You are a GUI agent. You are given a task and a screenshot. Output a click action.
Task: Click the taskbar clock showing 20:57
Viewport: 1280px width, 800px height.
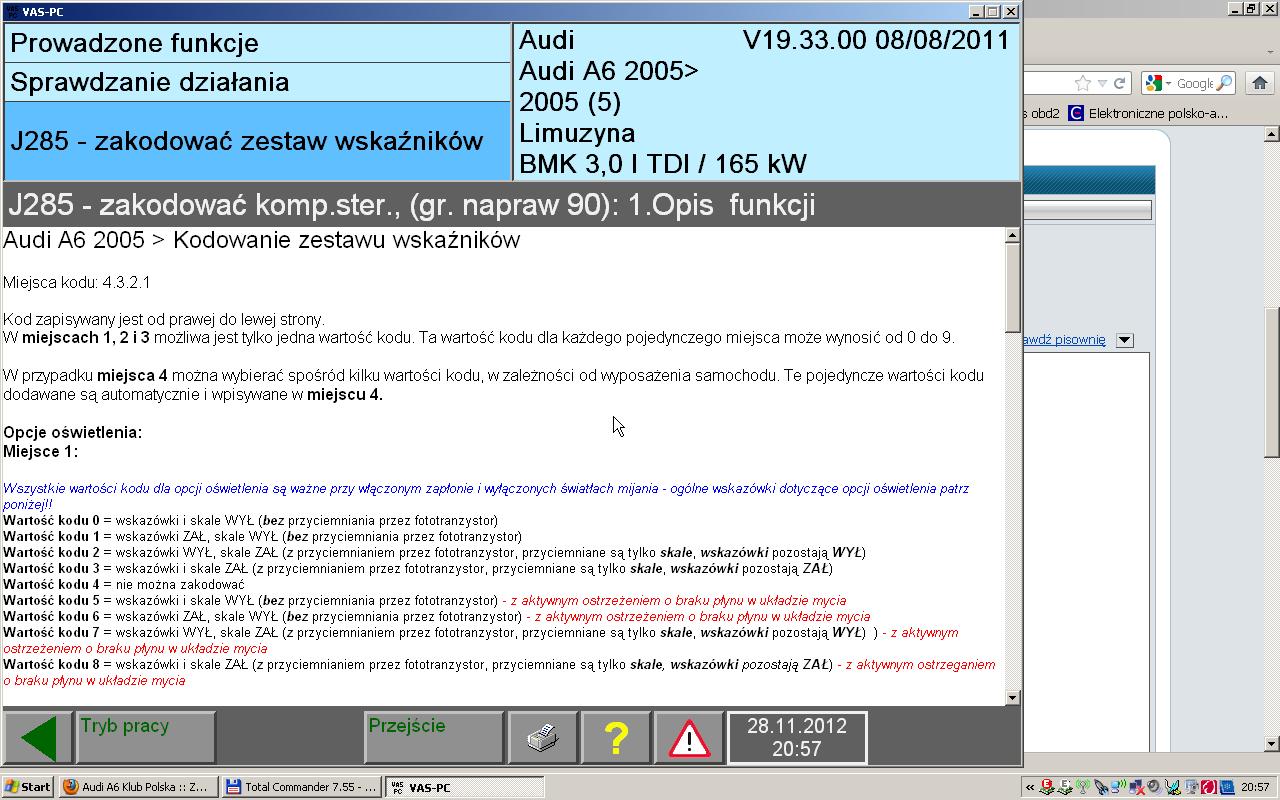click(x=1255, y=787)
